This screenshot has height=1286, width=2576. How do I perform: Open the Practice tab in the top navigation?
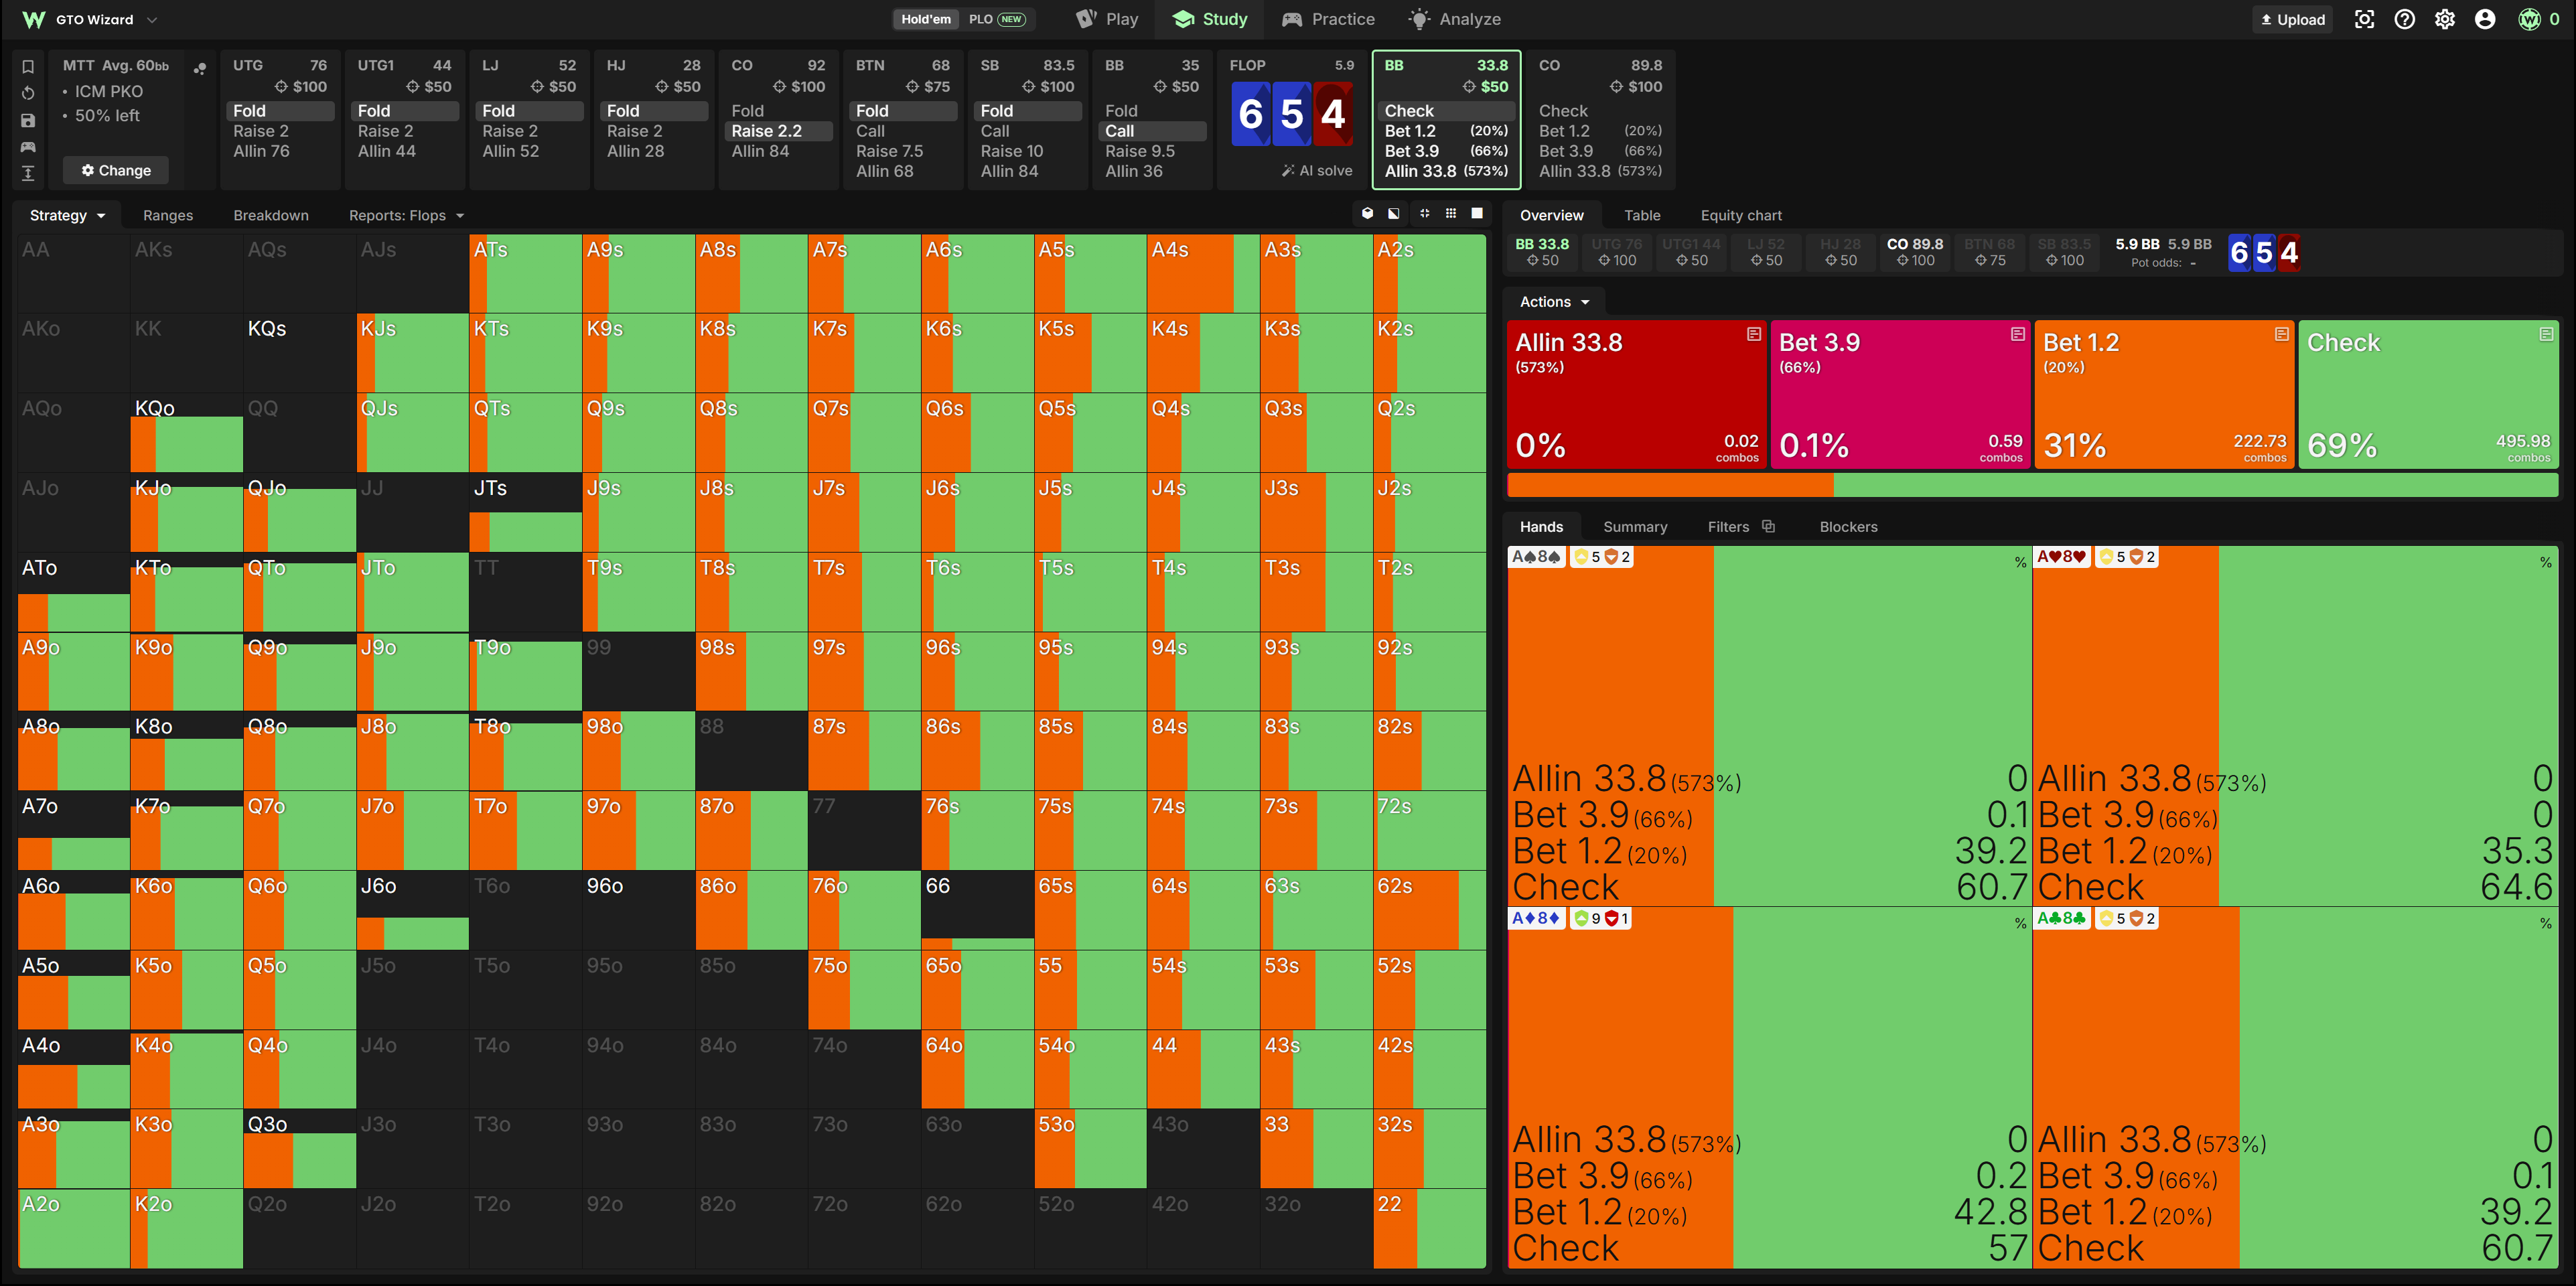tap(1328, 19)
